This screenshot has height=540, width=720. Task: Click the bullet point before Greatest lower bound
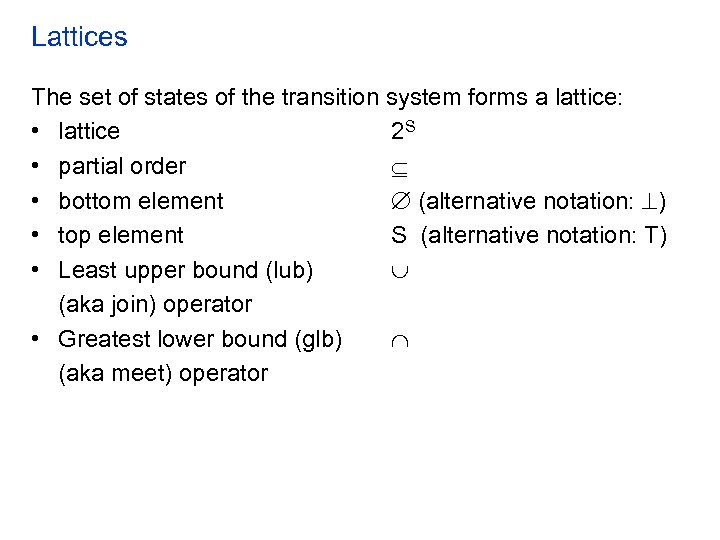pos(36,339)
